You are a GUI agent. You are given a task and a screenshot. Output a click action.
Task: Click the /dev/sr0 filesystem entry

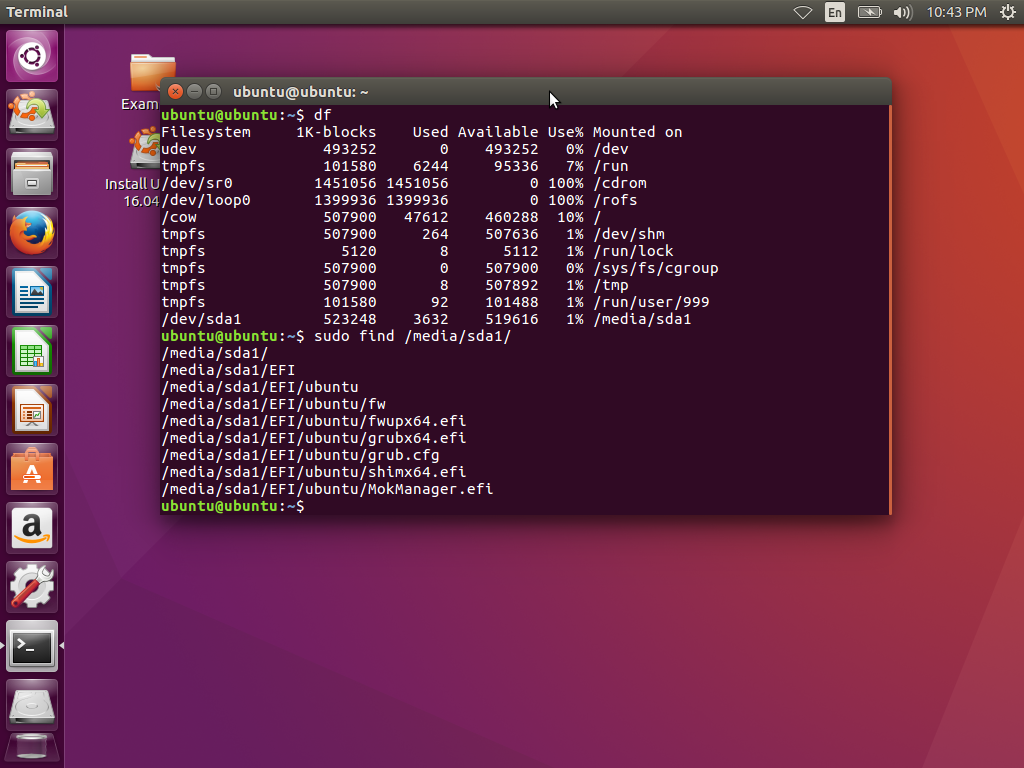pyautogui.click(x=197, y=184)
